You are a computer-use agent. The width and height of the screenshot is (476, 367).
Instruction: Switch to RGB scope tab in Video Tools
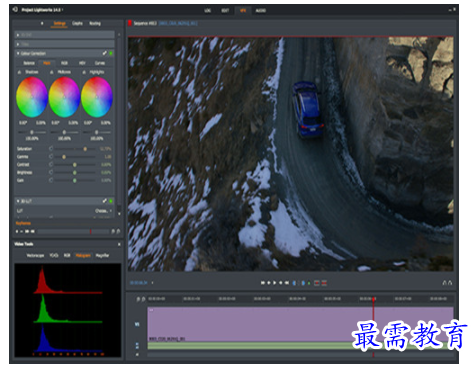[67, 256]
